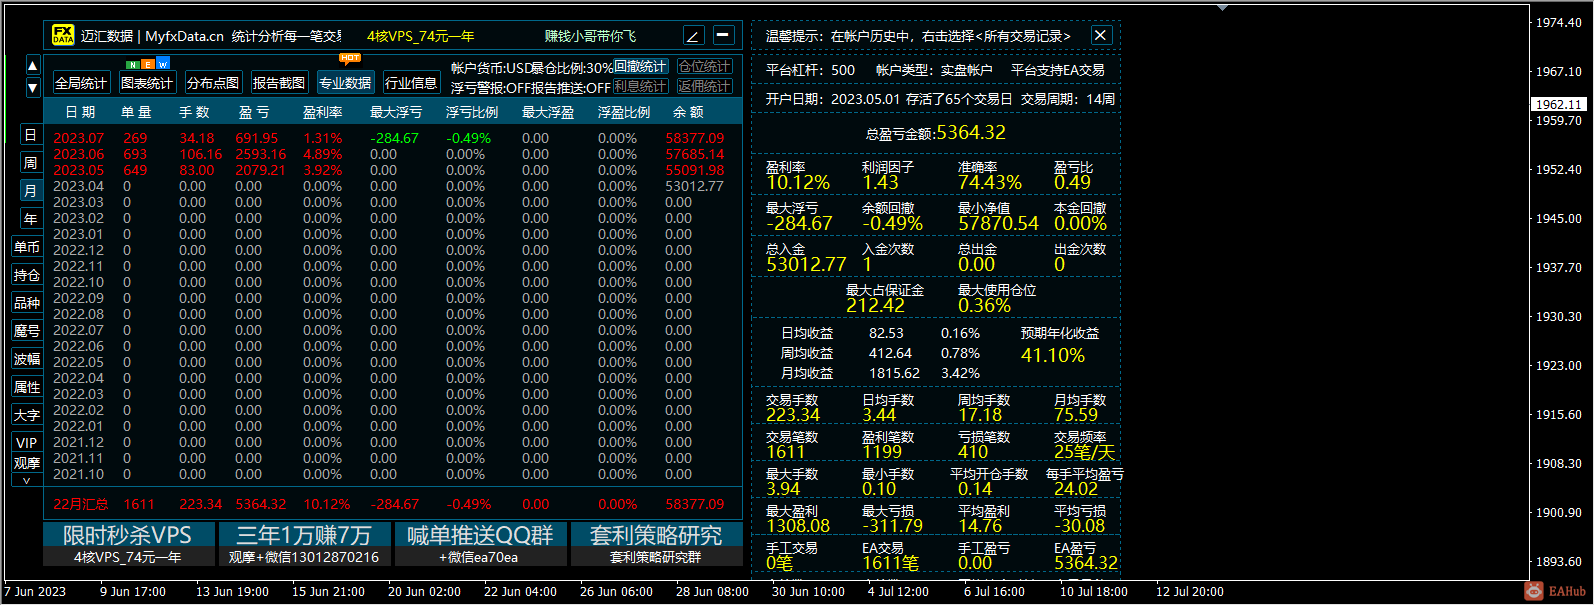Click the 交易频率 25笔/天 value
This screenshot has height=606, width=1595.
tap(1084, 451)
